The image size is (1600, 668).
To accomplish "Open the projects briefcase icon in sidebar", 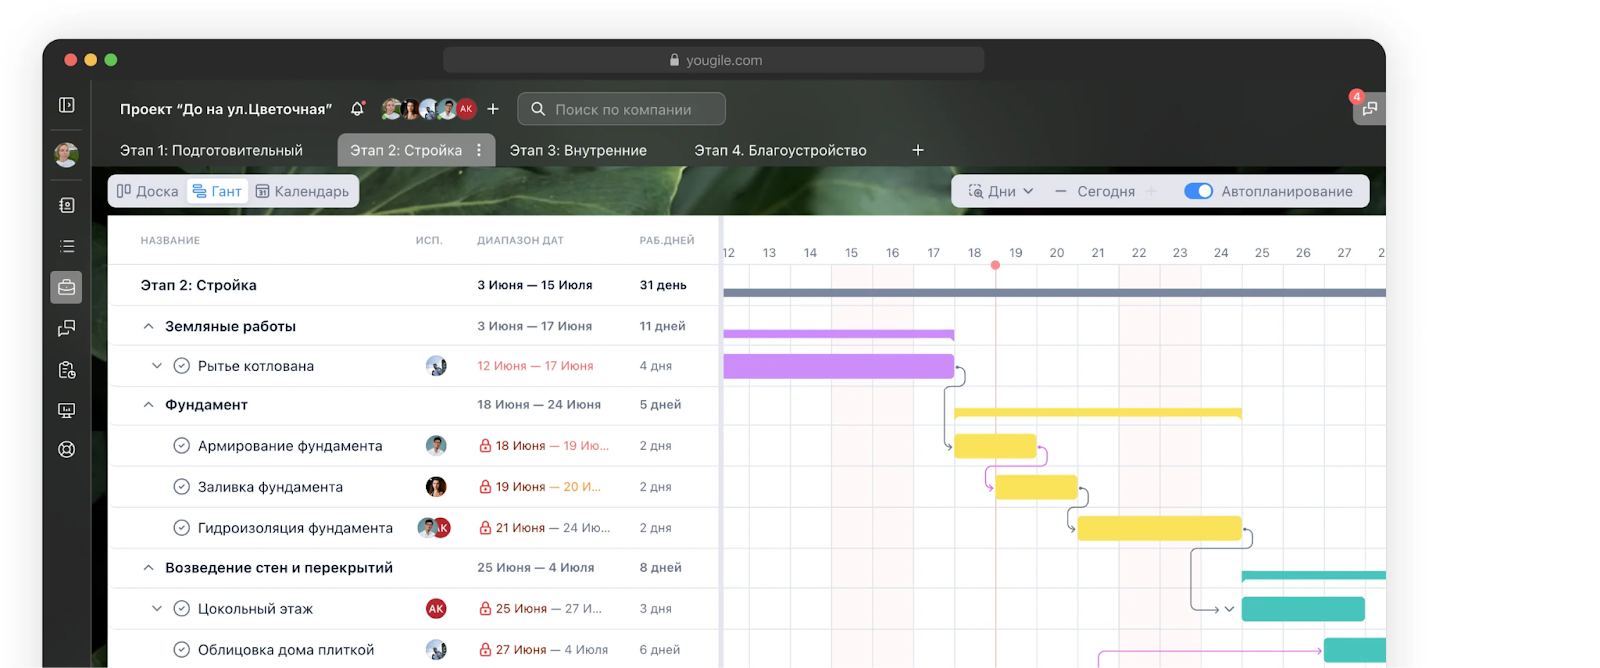I will pos(67,287).
